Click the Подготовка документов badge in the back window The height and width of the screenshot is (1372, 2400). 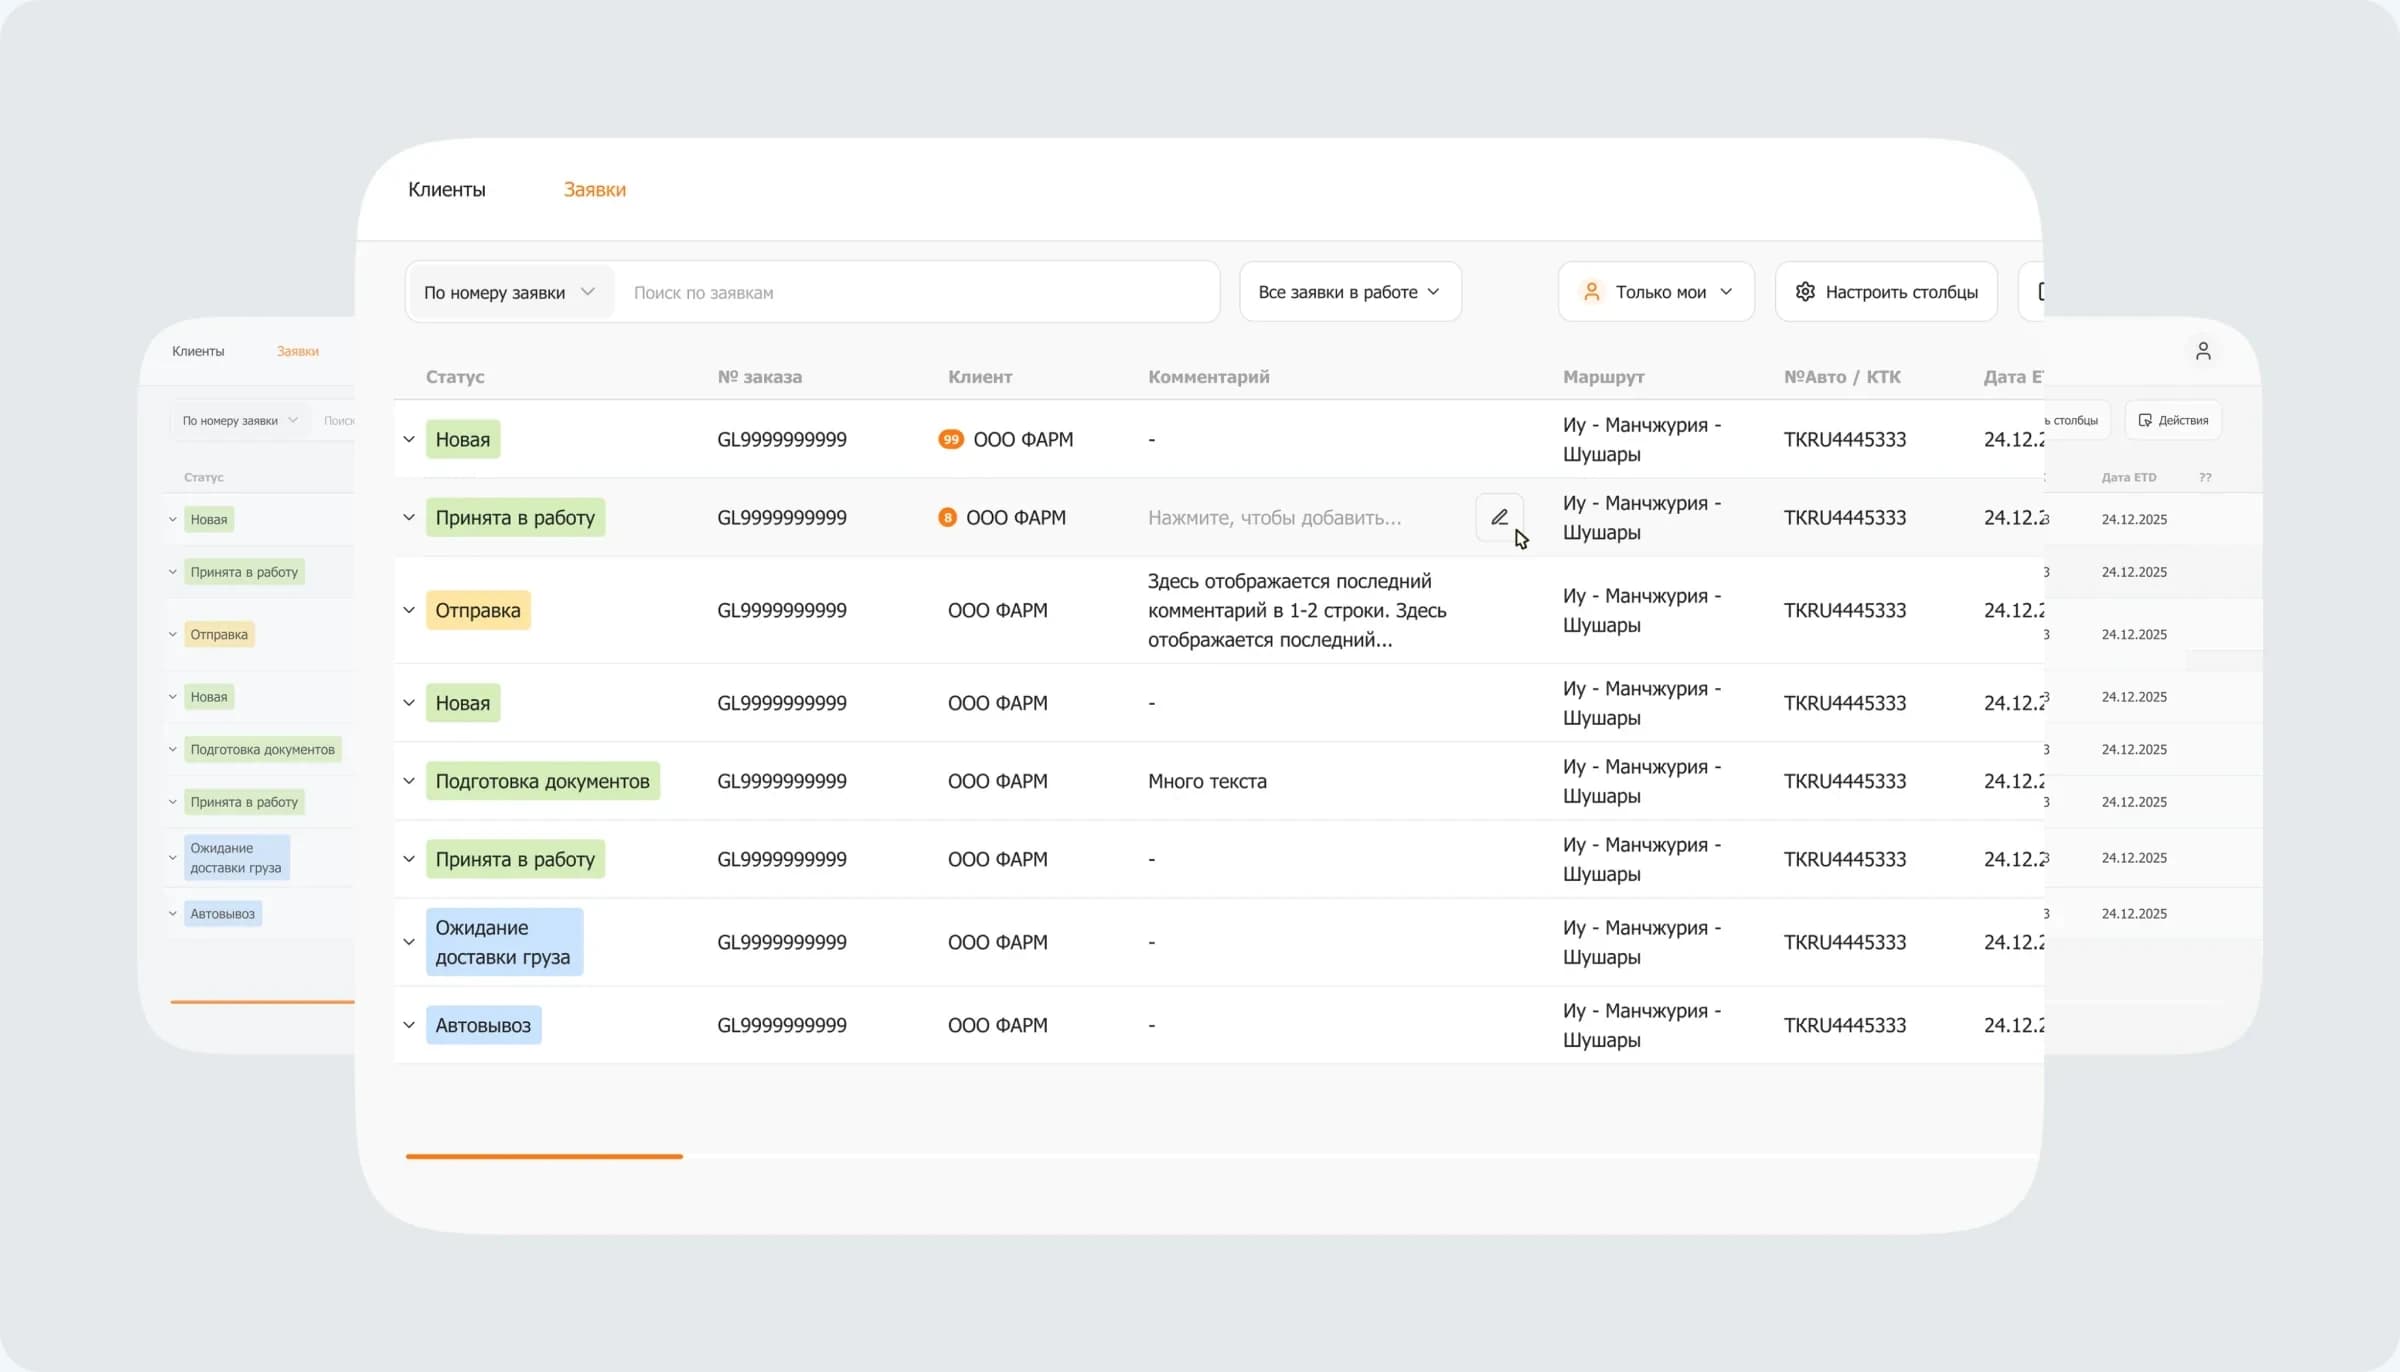[x=263, y=749]
